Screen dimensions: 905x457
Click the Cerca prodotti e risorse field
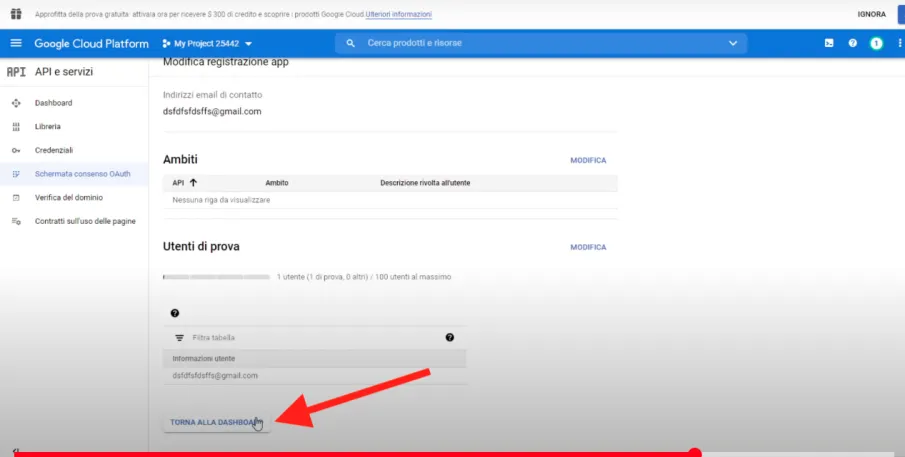[541, 43]
